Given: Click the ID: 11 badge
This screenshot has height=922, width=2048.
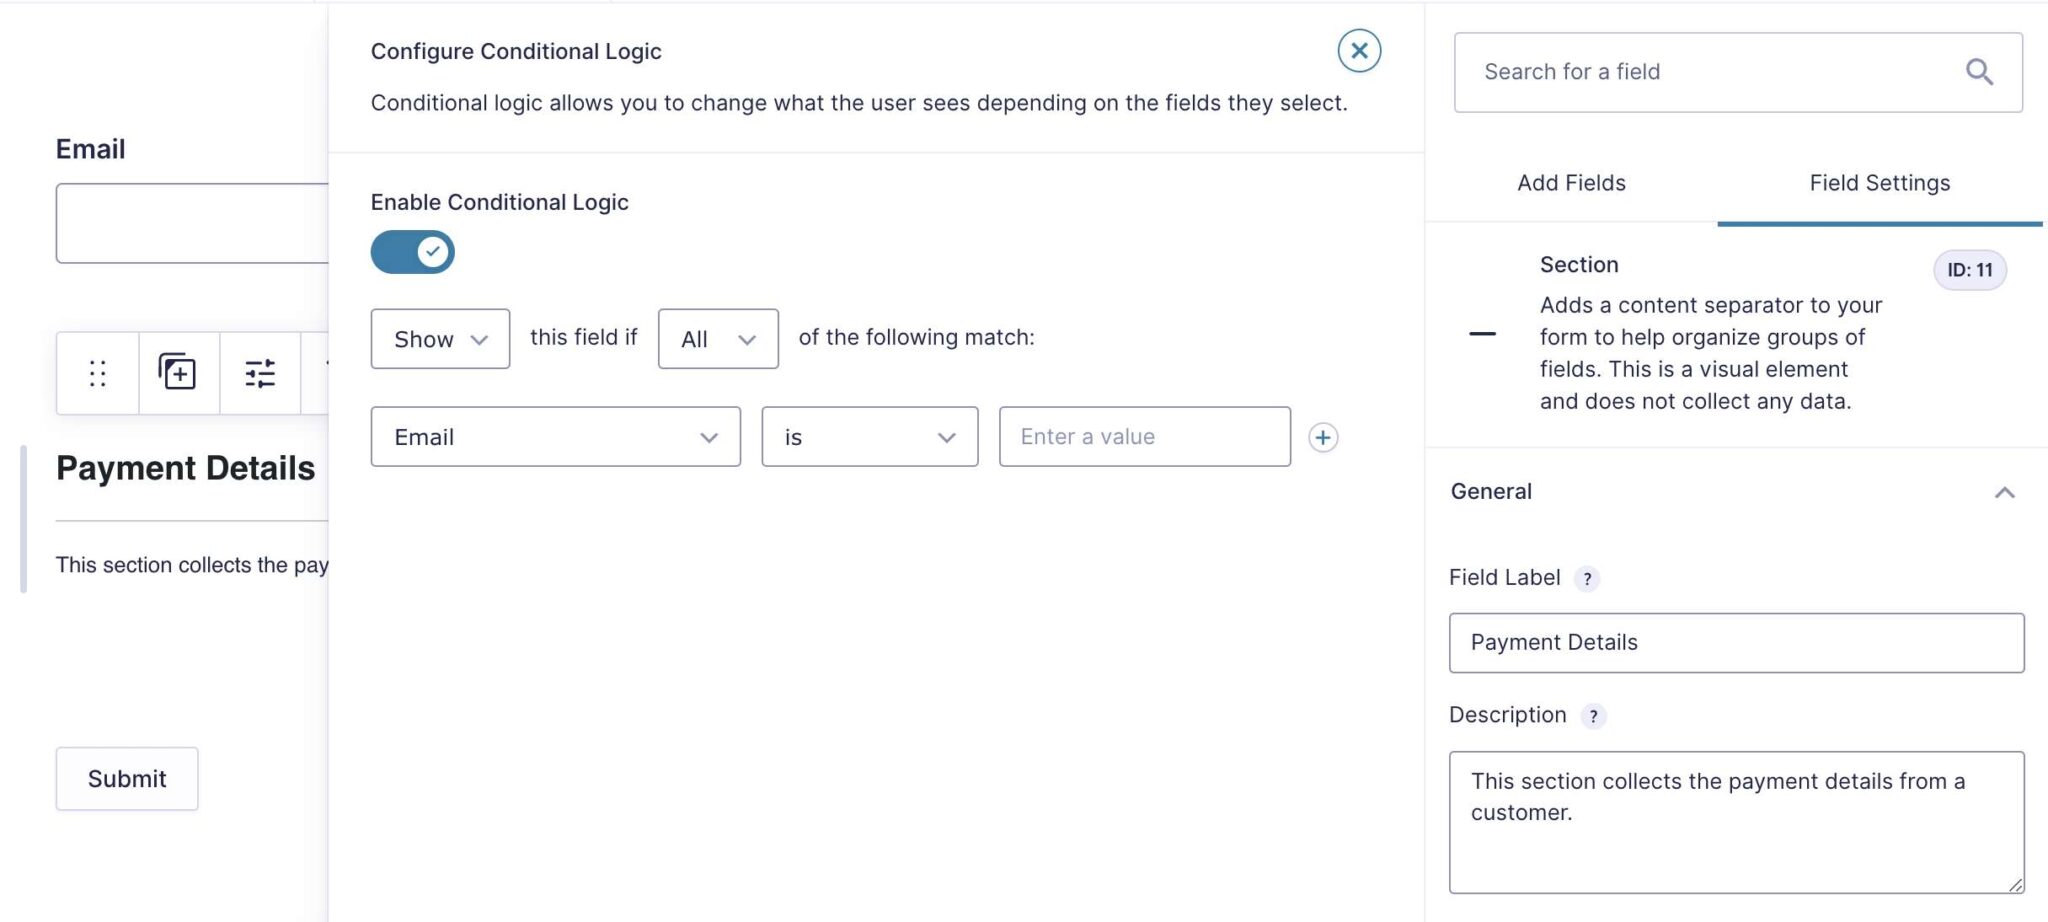Looking at the screenshot, I should point(1969,269).
